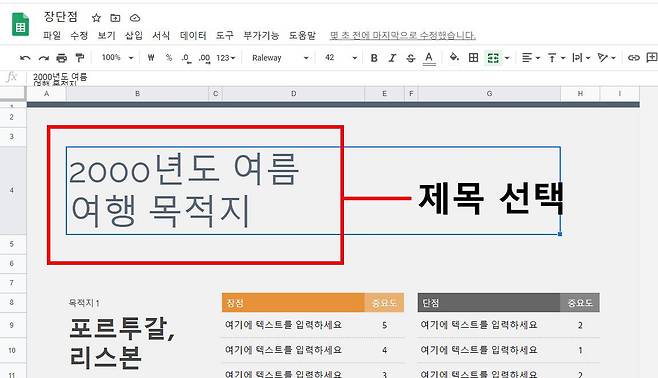
Task: Click the print icon
Action: 62,58
